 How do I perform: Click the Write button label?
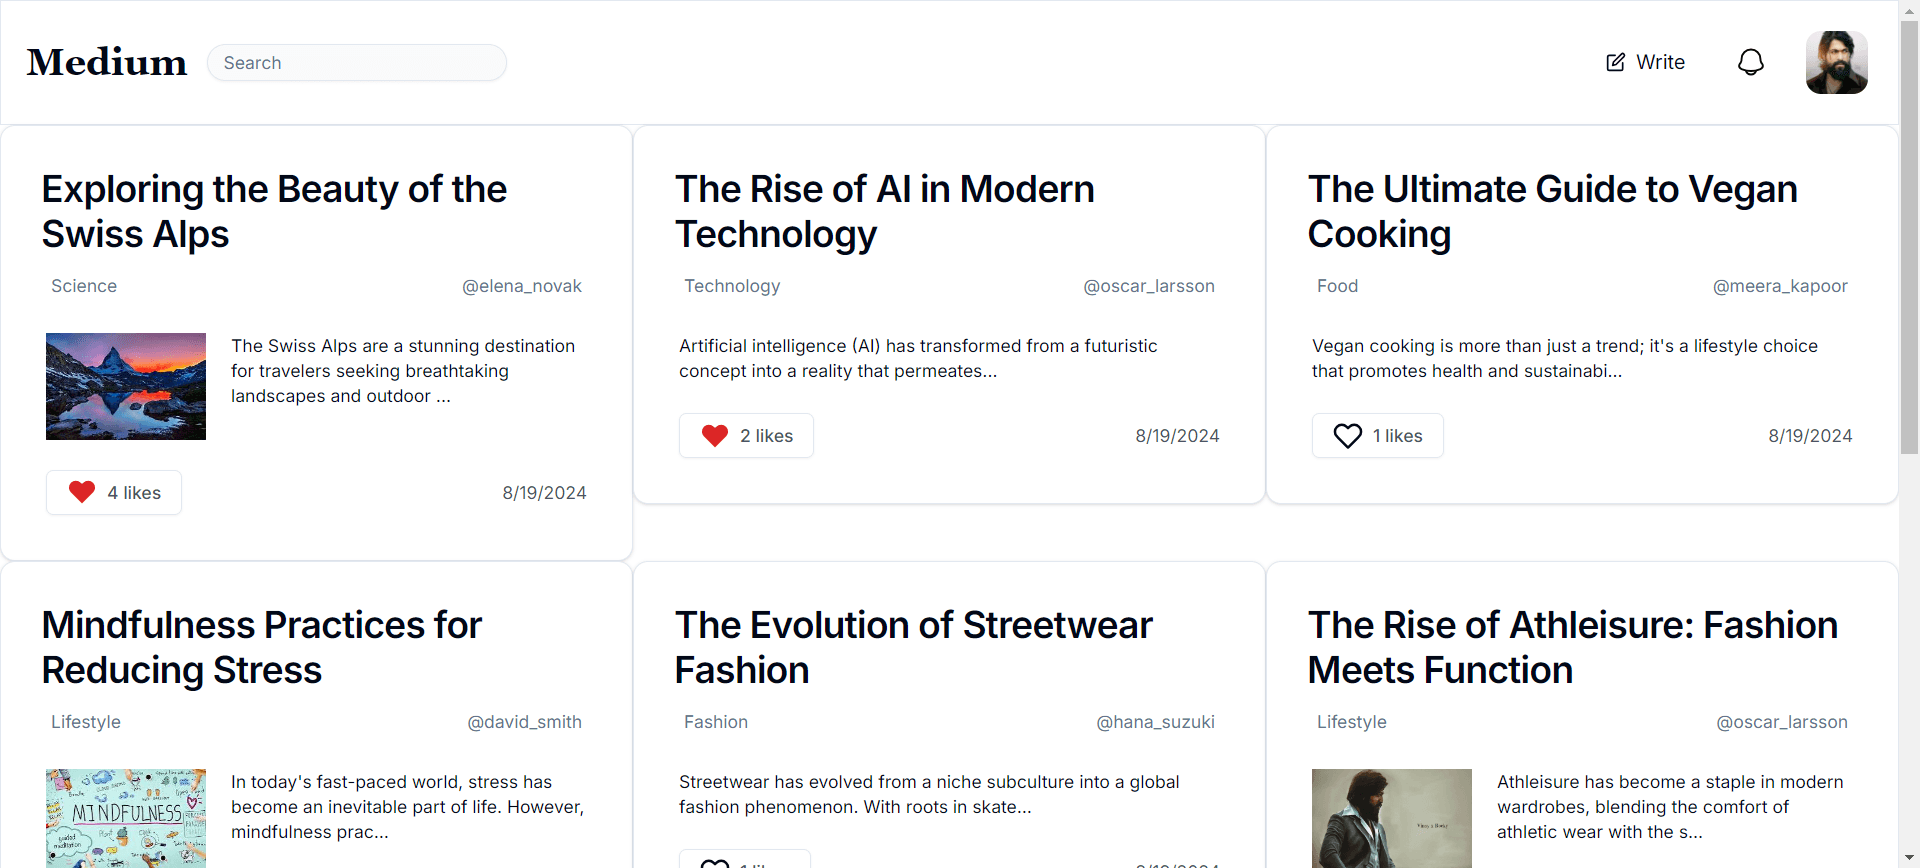pyautogui.click(x=1660, y=62)
